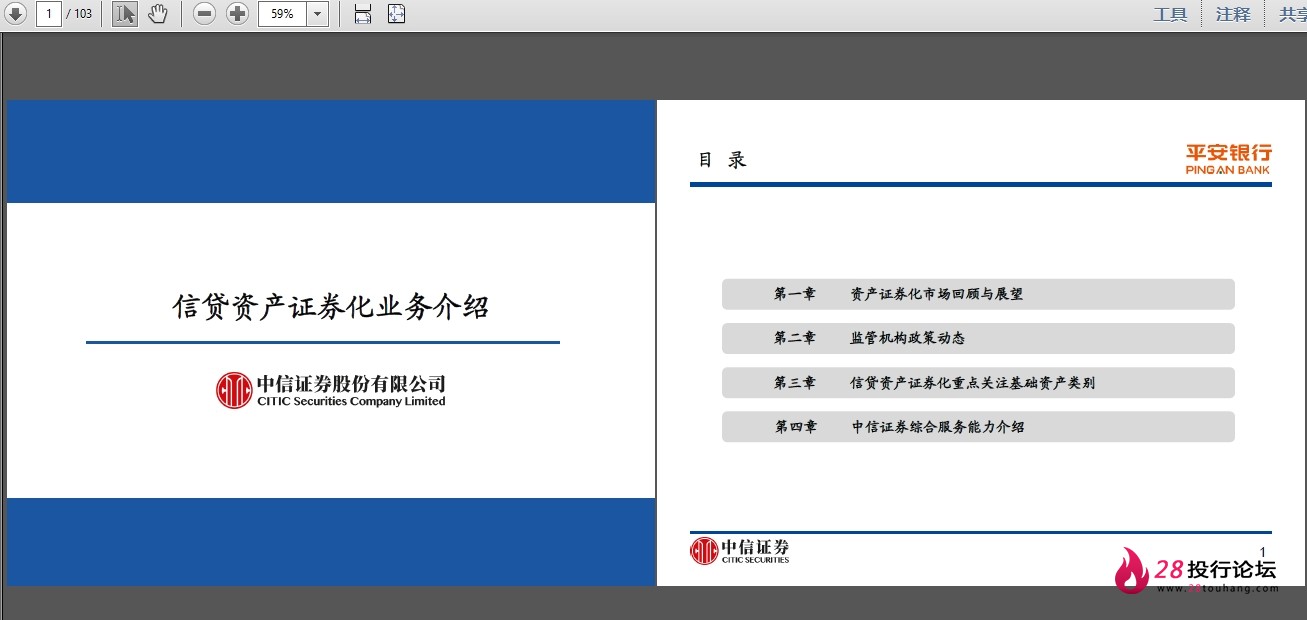Open the 工具 panel
This screenshot has height=620, width=1307.
(x=1170, y=14)
